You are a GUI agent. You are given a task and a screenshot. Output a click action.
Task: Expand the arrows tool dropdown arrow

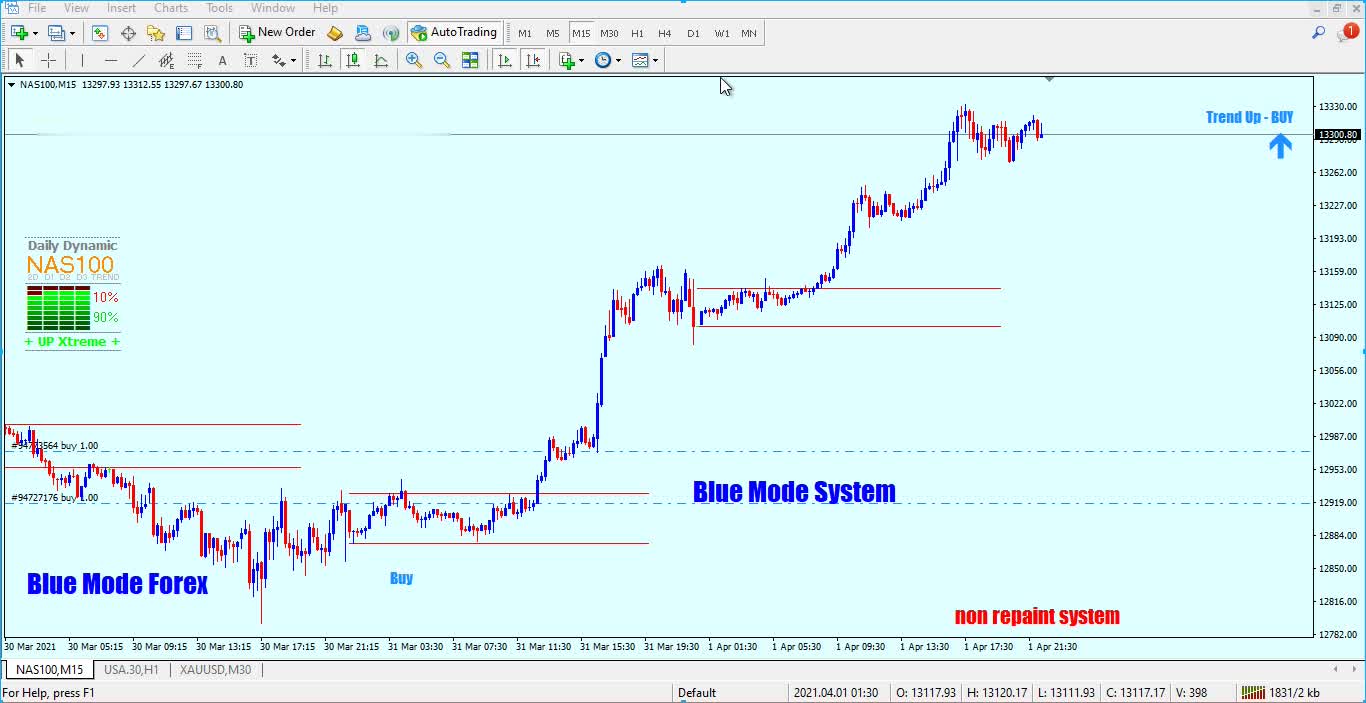pyautogui.click(x=293, y=60)
